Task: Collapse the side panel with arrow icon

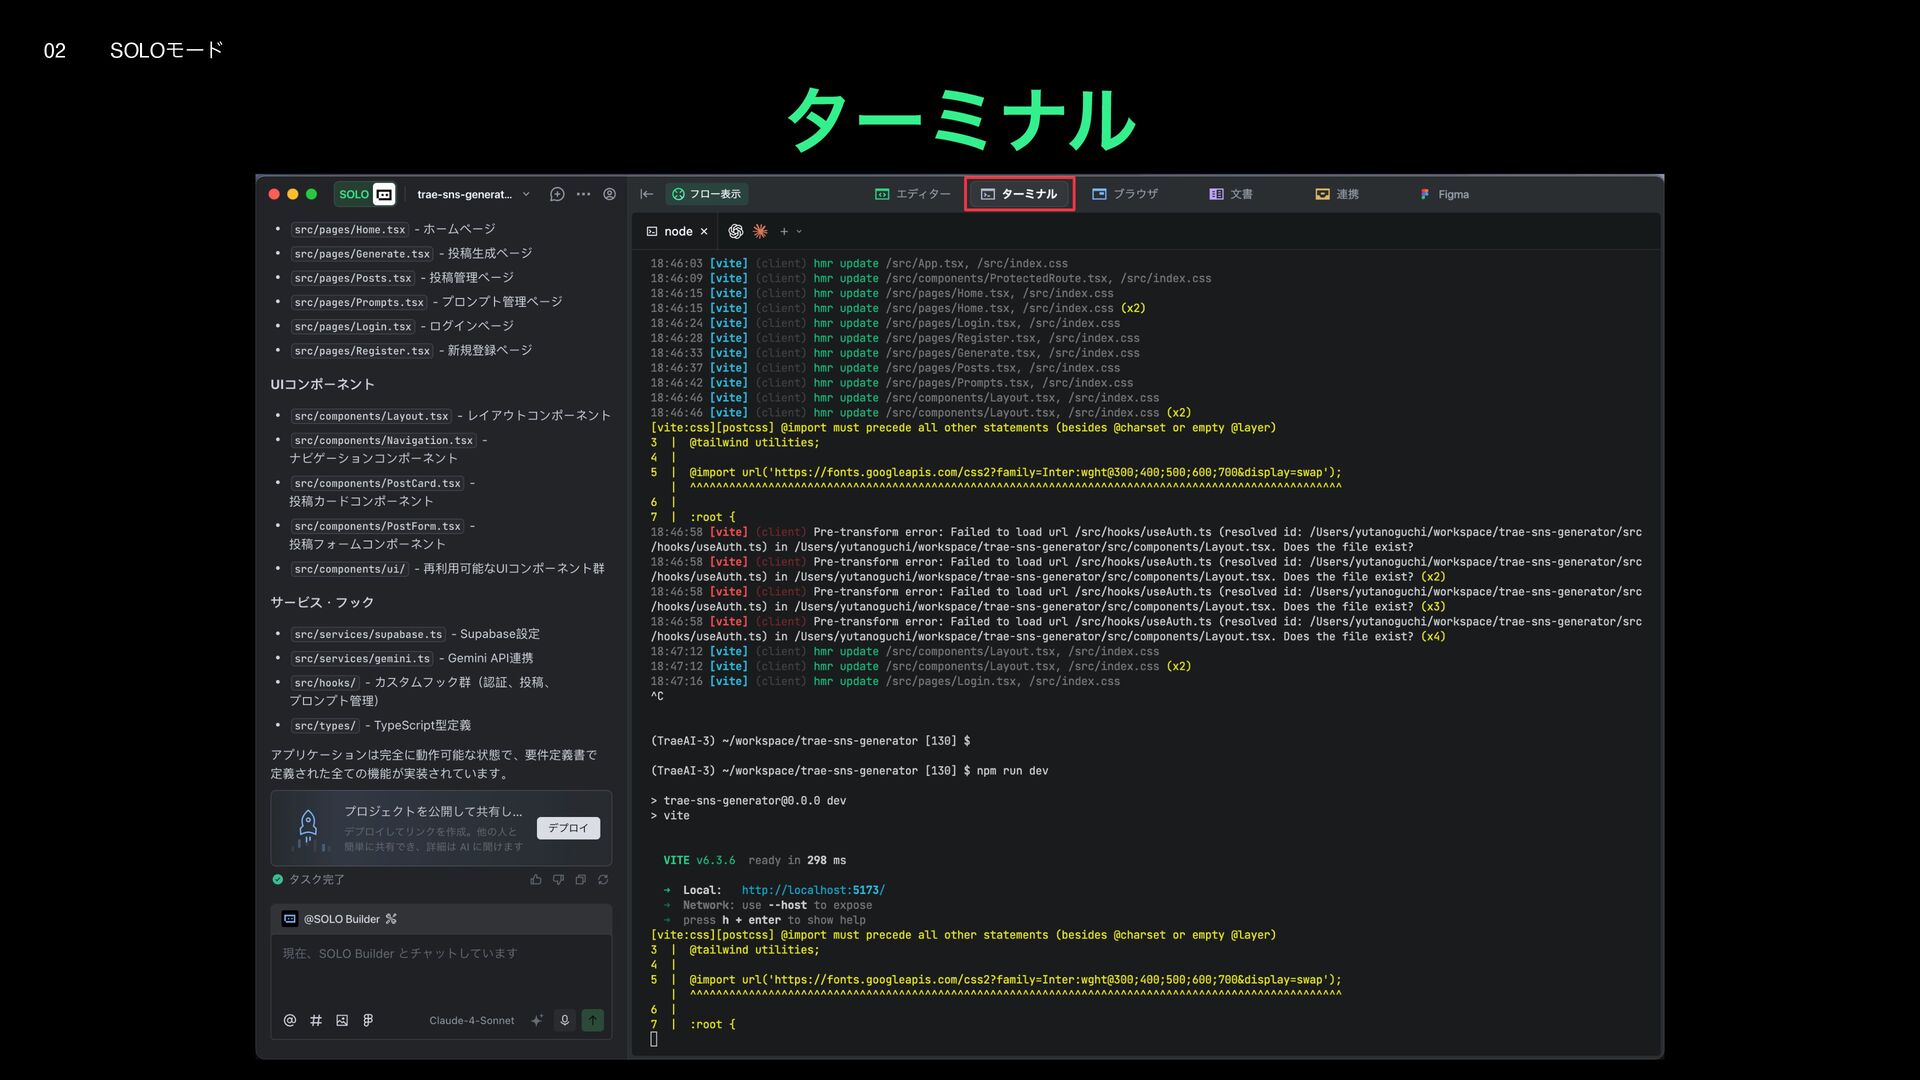Action: coord(647,194)
